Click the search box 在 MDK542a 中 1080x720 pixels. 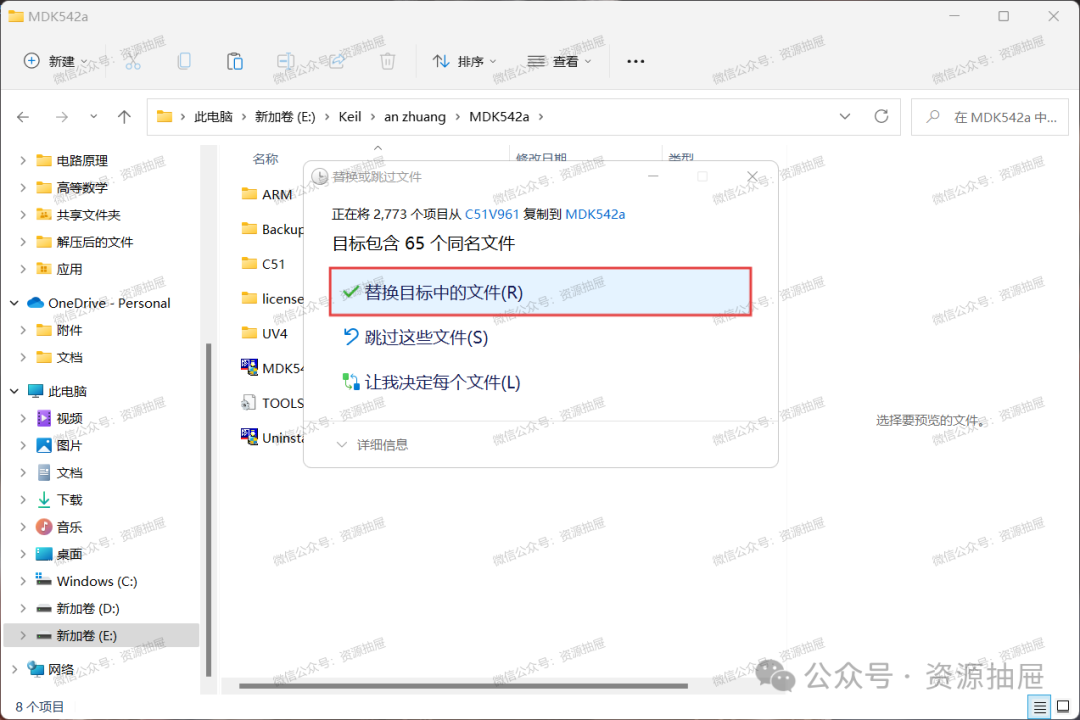(x=990, y=117)
